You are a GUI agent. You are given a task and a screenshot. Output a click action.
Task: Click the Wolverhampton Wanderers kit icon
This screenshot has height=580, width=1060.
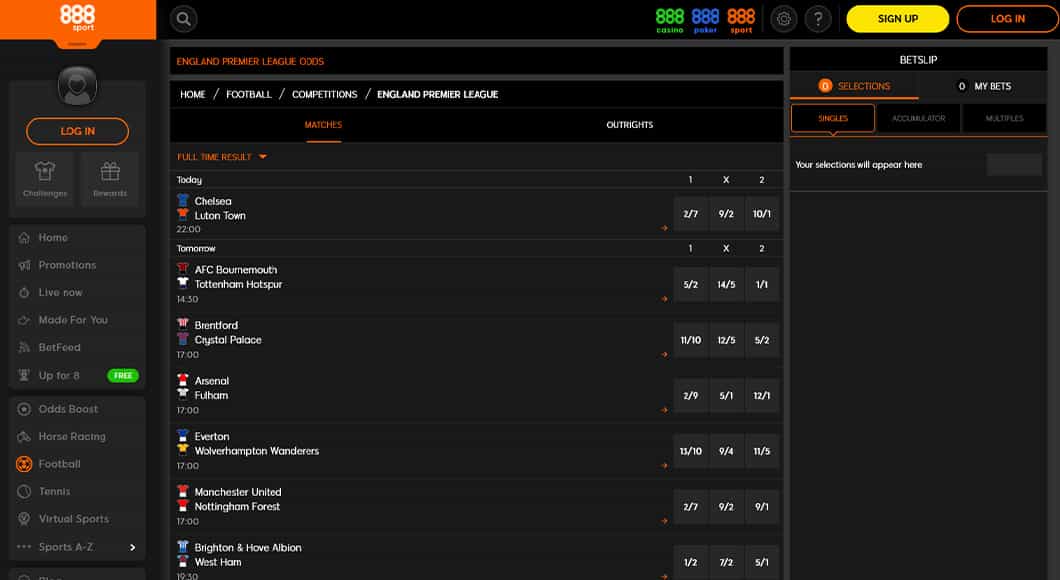coord(183,450)
